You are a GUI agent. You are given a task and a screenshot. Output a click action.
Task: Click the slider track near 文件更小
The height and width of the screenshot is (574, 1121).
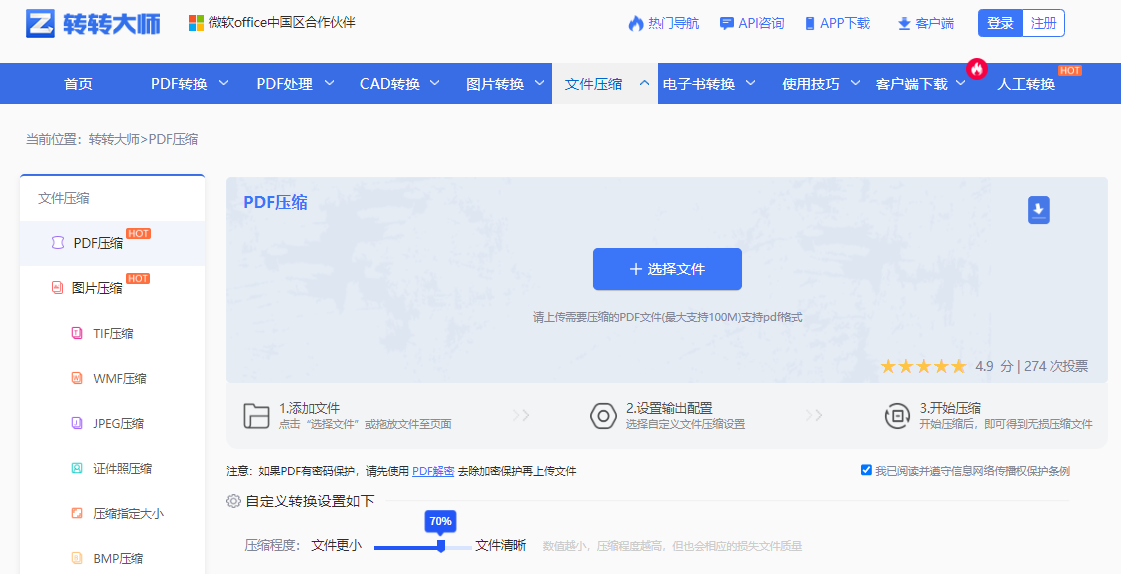405,547
